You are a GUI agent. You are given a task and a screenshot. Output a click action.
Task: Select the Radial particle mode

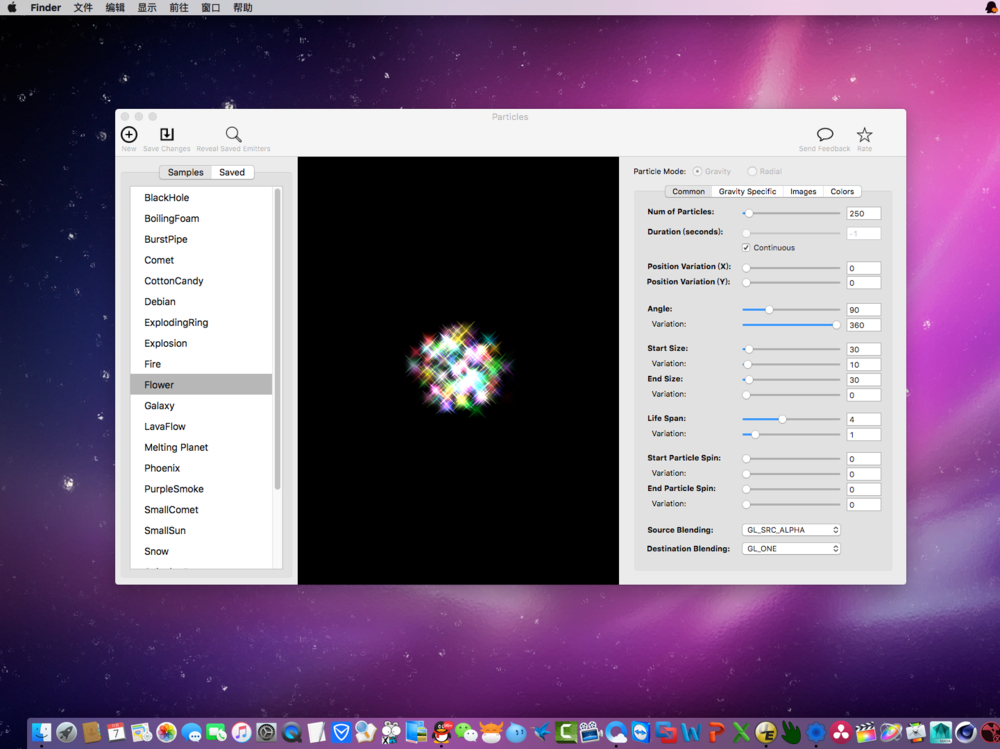pos(752,172)
